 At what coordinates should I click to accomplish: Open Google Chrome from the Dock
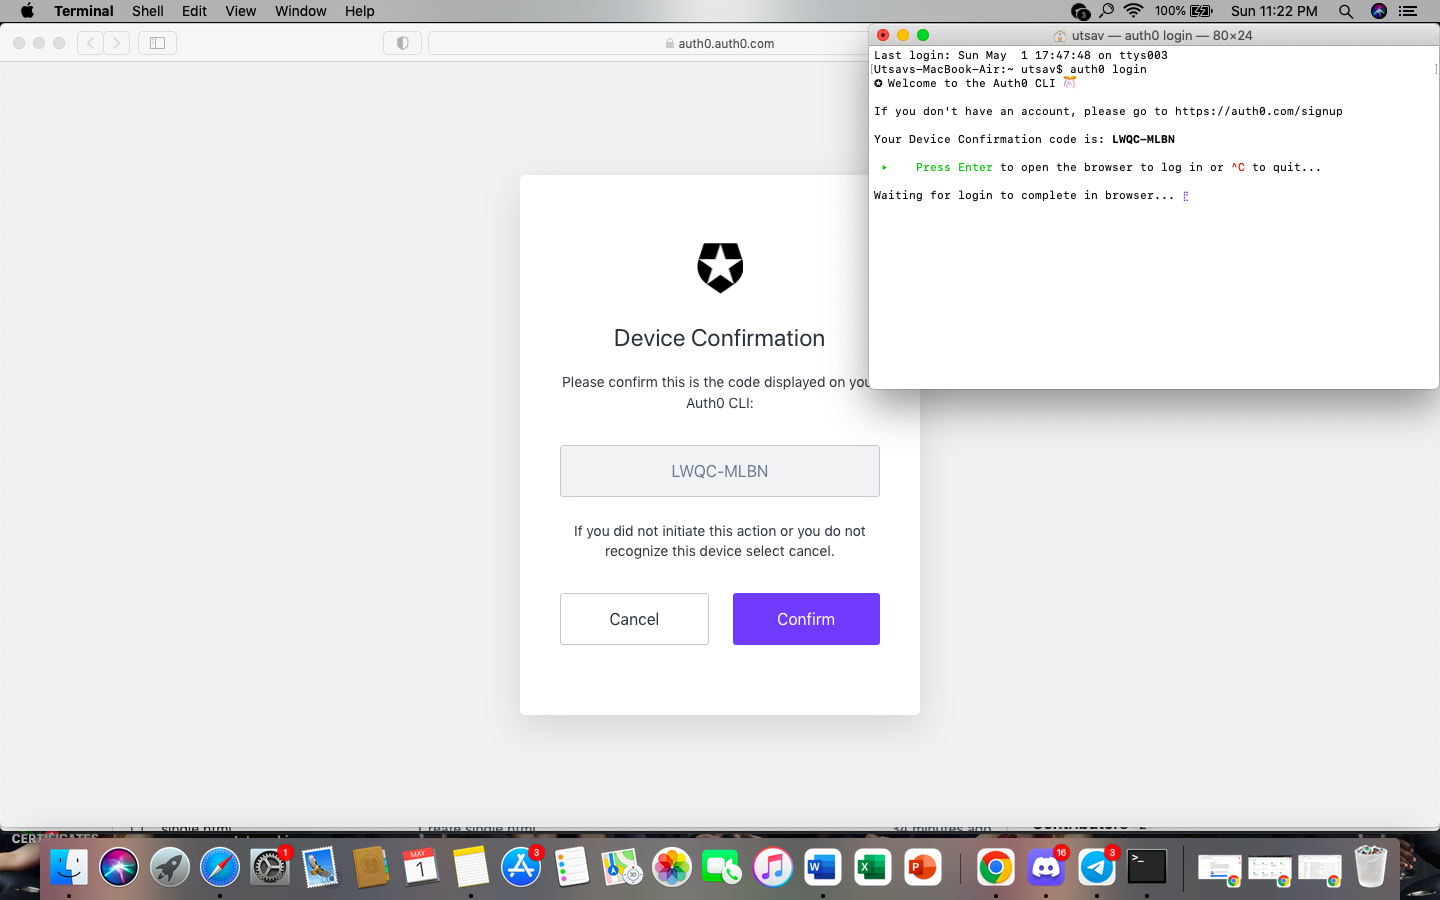(995, 867)
